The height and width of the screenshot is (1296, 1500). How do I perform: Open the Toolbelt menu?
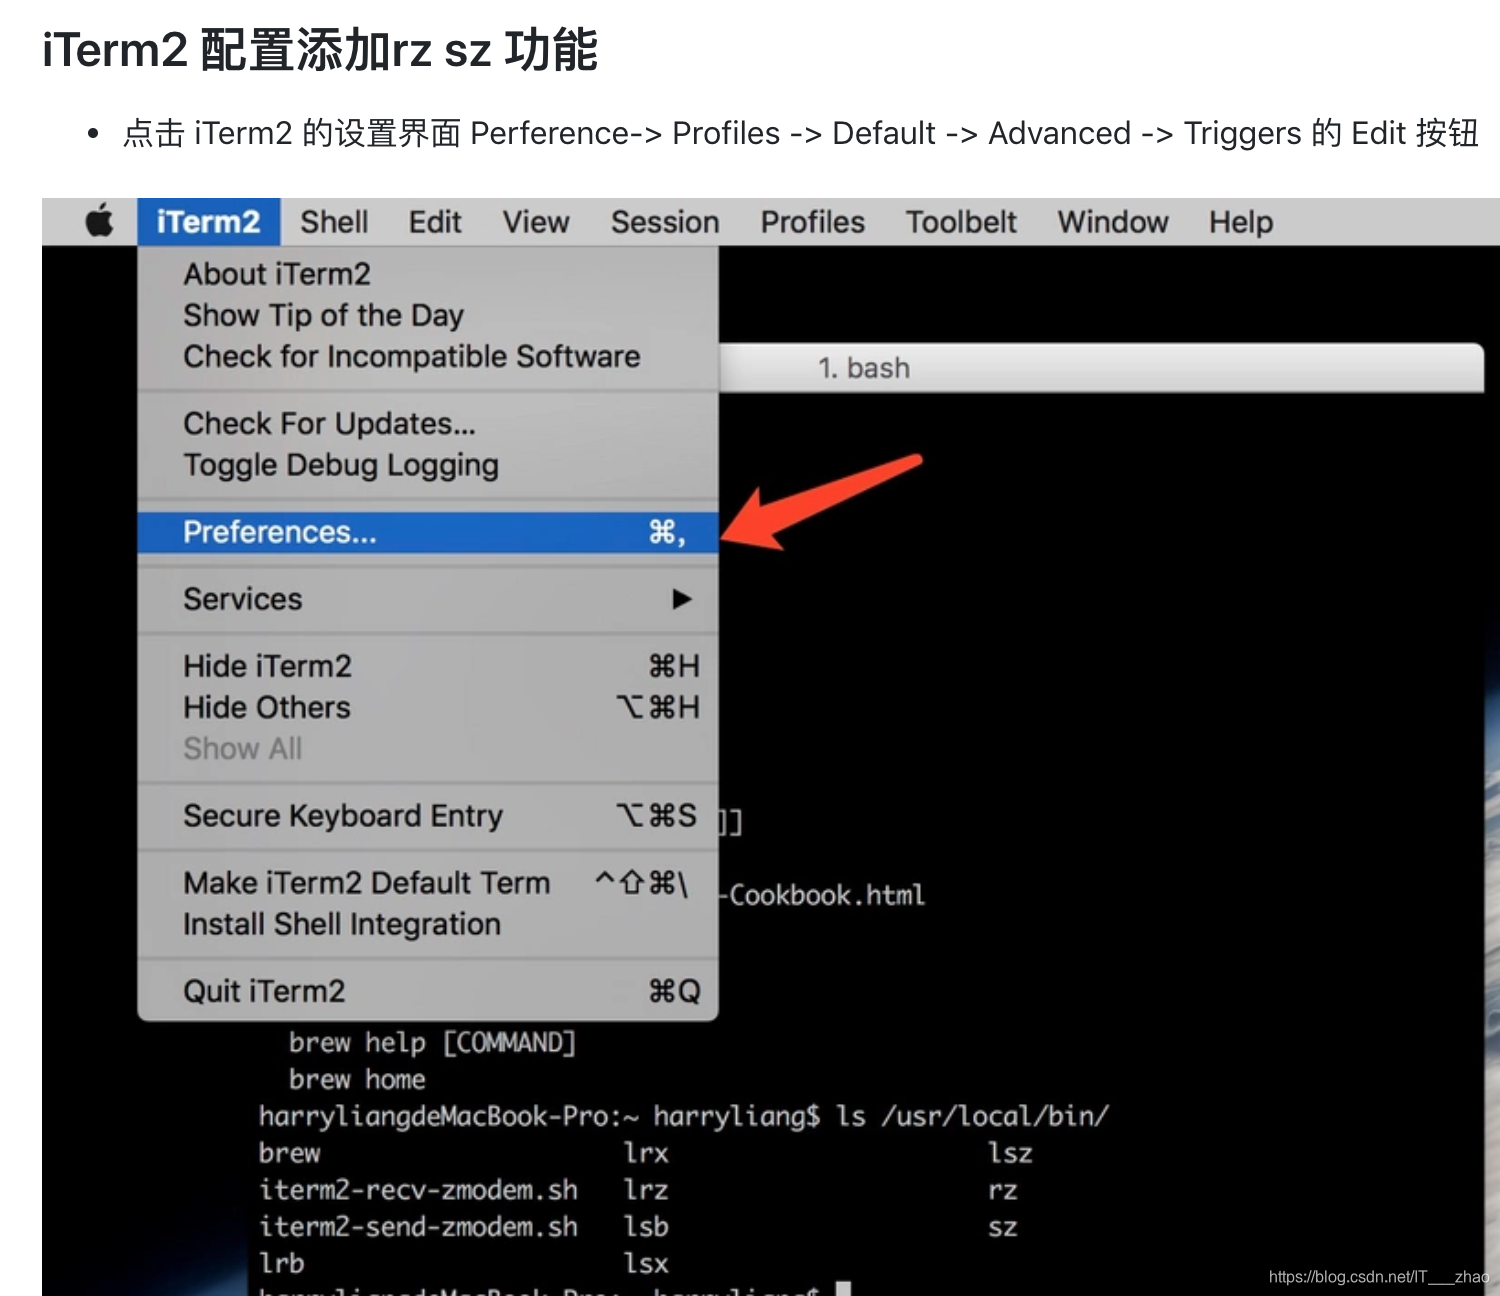tap(961, 222)
